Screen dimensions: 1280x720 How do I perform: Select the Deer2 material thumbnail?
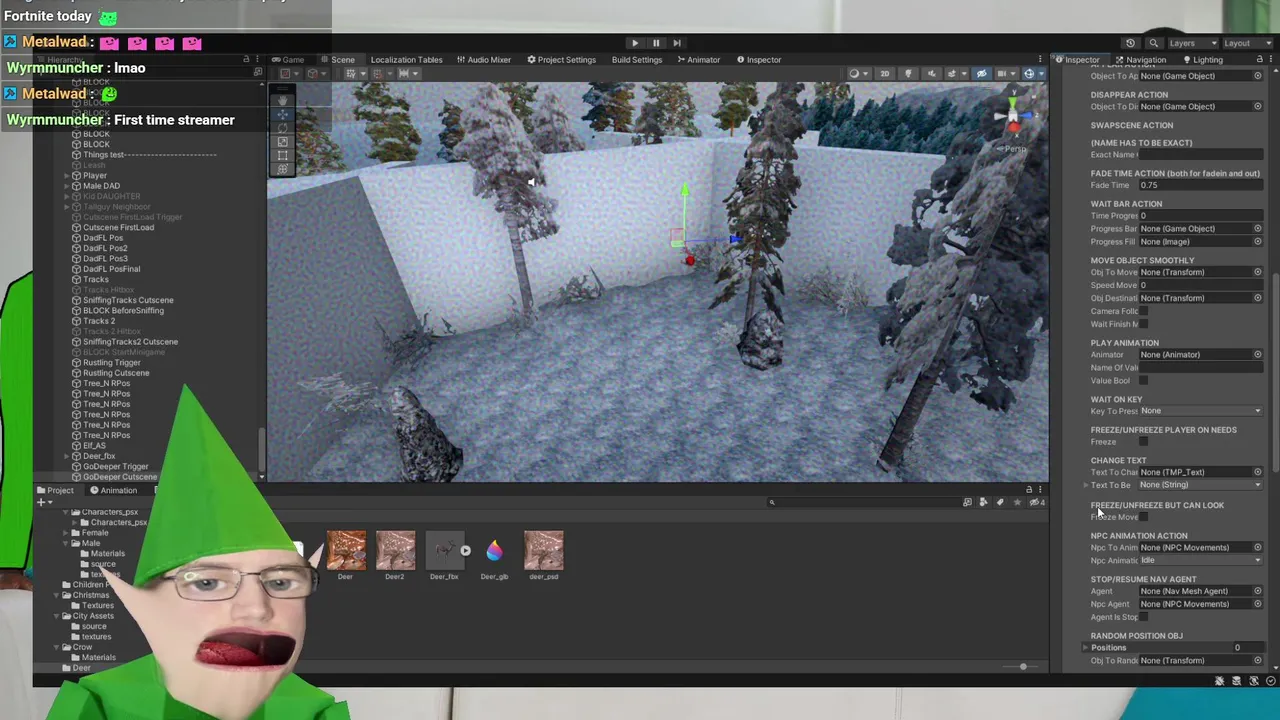(x=395, y=552)
